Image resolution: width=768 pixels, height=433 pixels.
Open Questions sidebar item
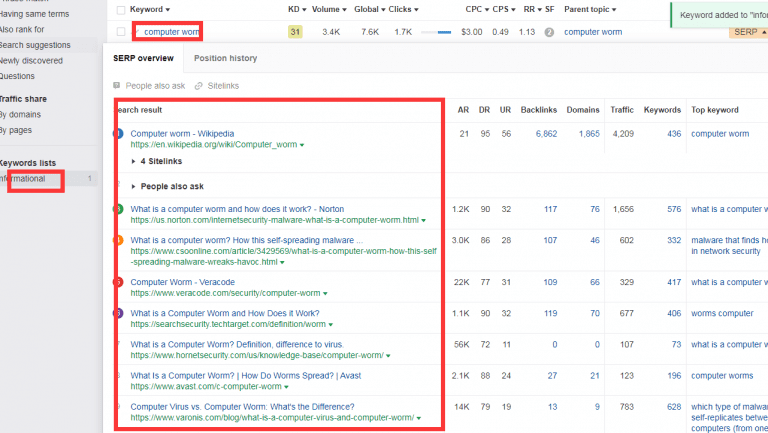pos(17,76)
